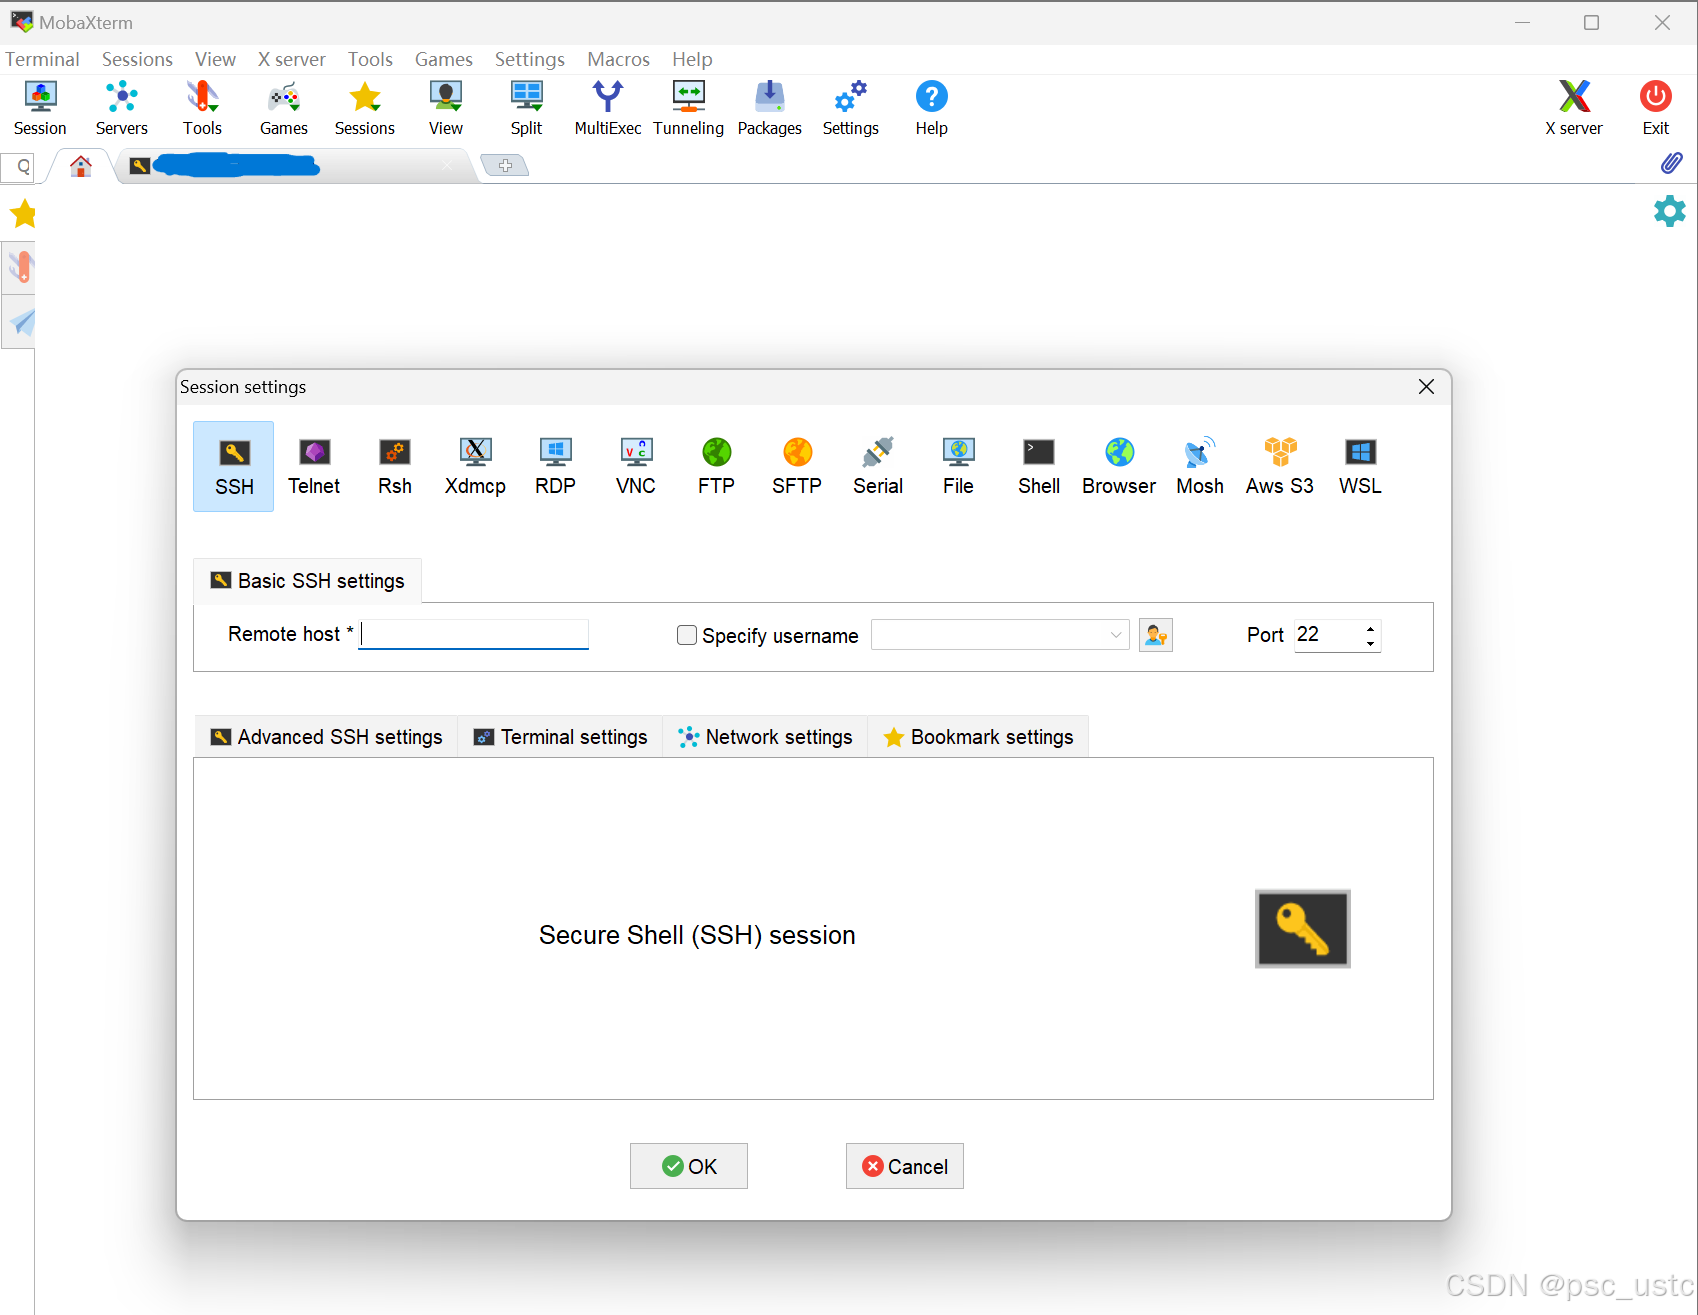
Task: Open the Games toolbar icon
Action: click(284, 108)
